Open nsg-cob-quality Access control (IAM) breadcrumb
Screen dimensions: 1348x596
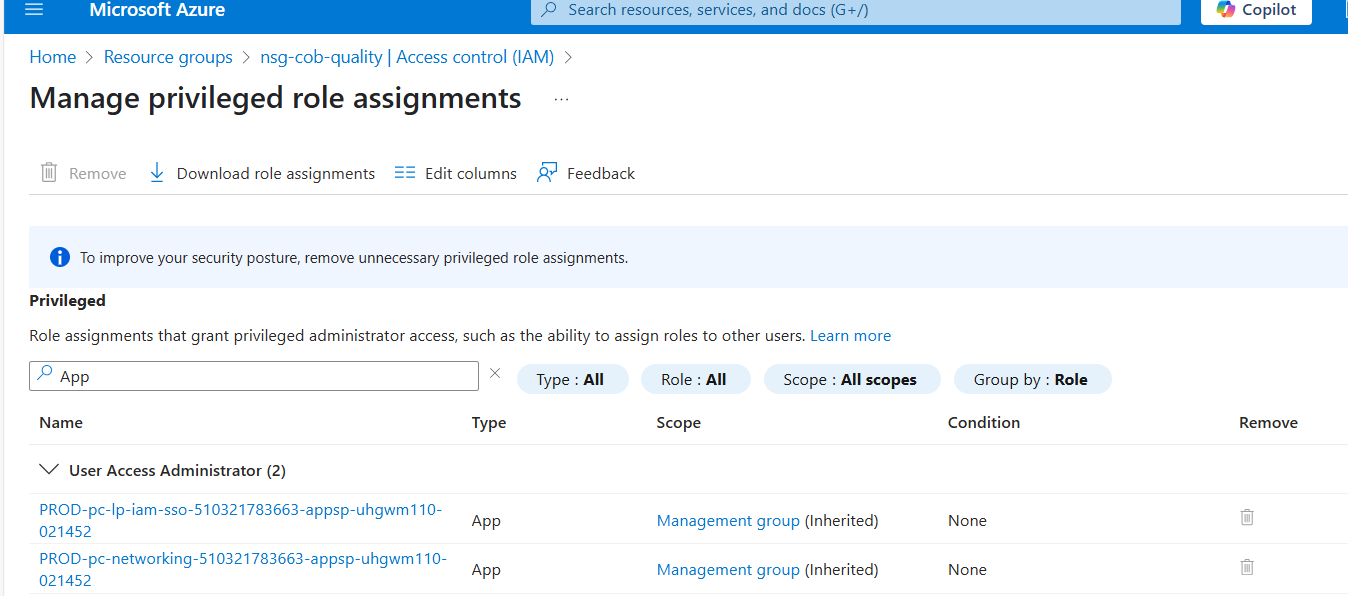click(x=407, y=57)
